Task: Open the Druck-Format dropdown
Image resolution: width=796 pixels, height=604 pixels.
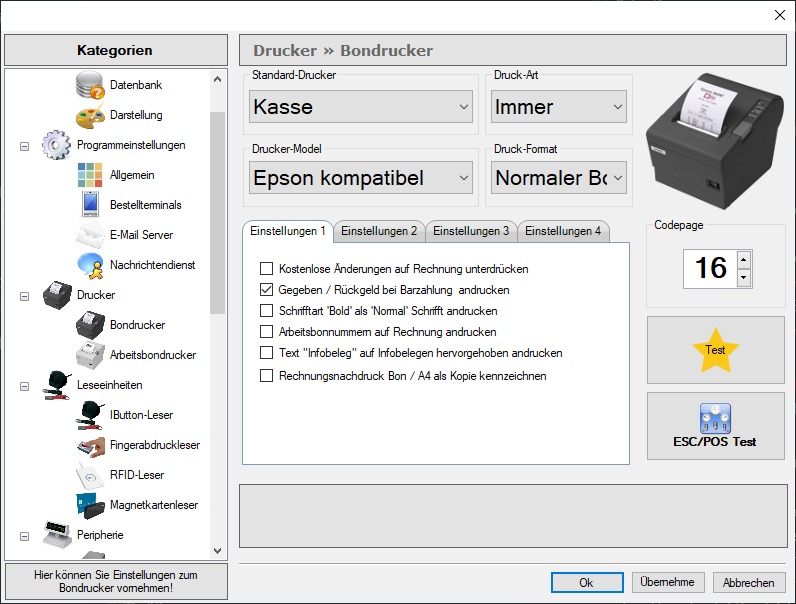Action: [x=558, y=178]
